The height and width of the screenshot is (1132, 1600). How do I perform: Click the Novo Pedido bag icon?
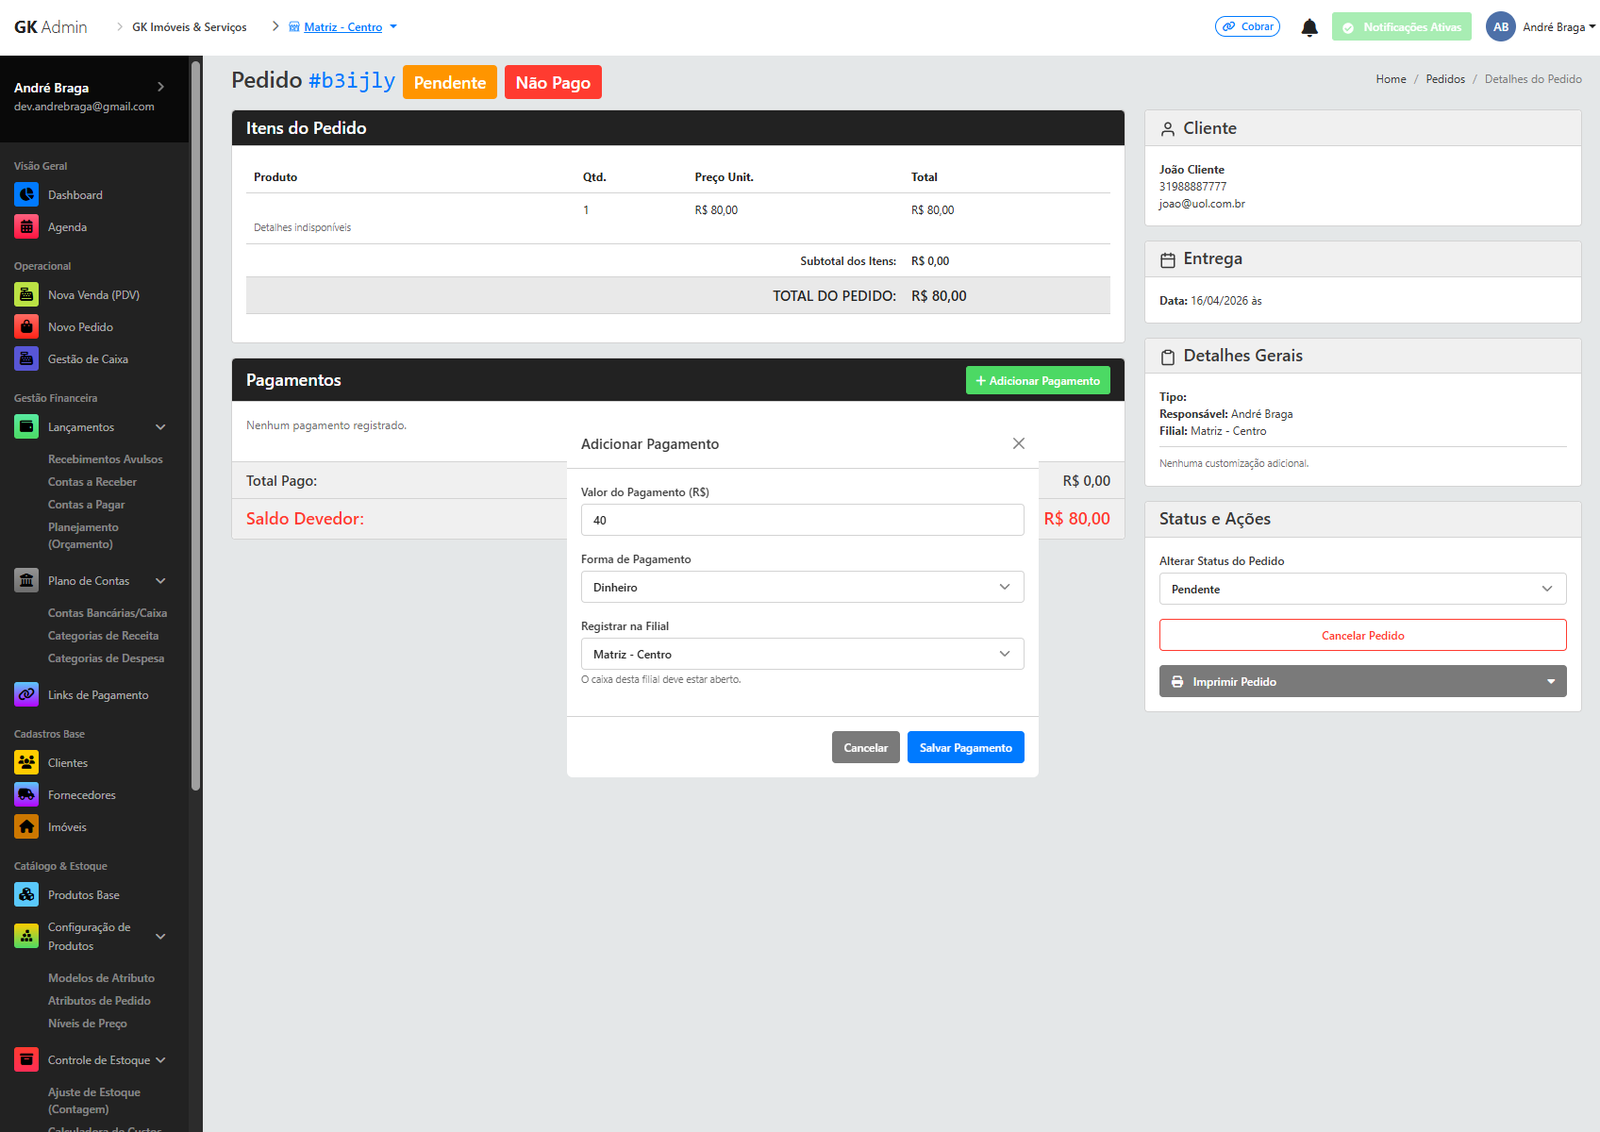27,327
